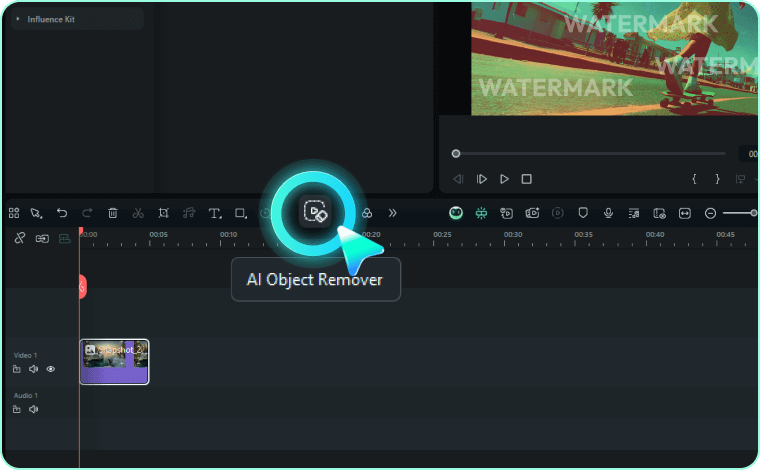This screenshot has width=760, height=470.
Task: Click the color effects circles icon
Action: point(366,213)
